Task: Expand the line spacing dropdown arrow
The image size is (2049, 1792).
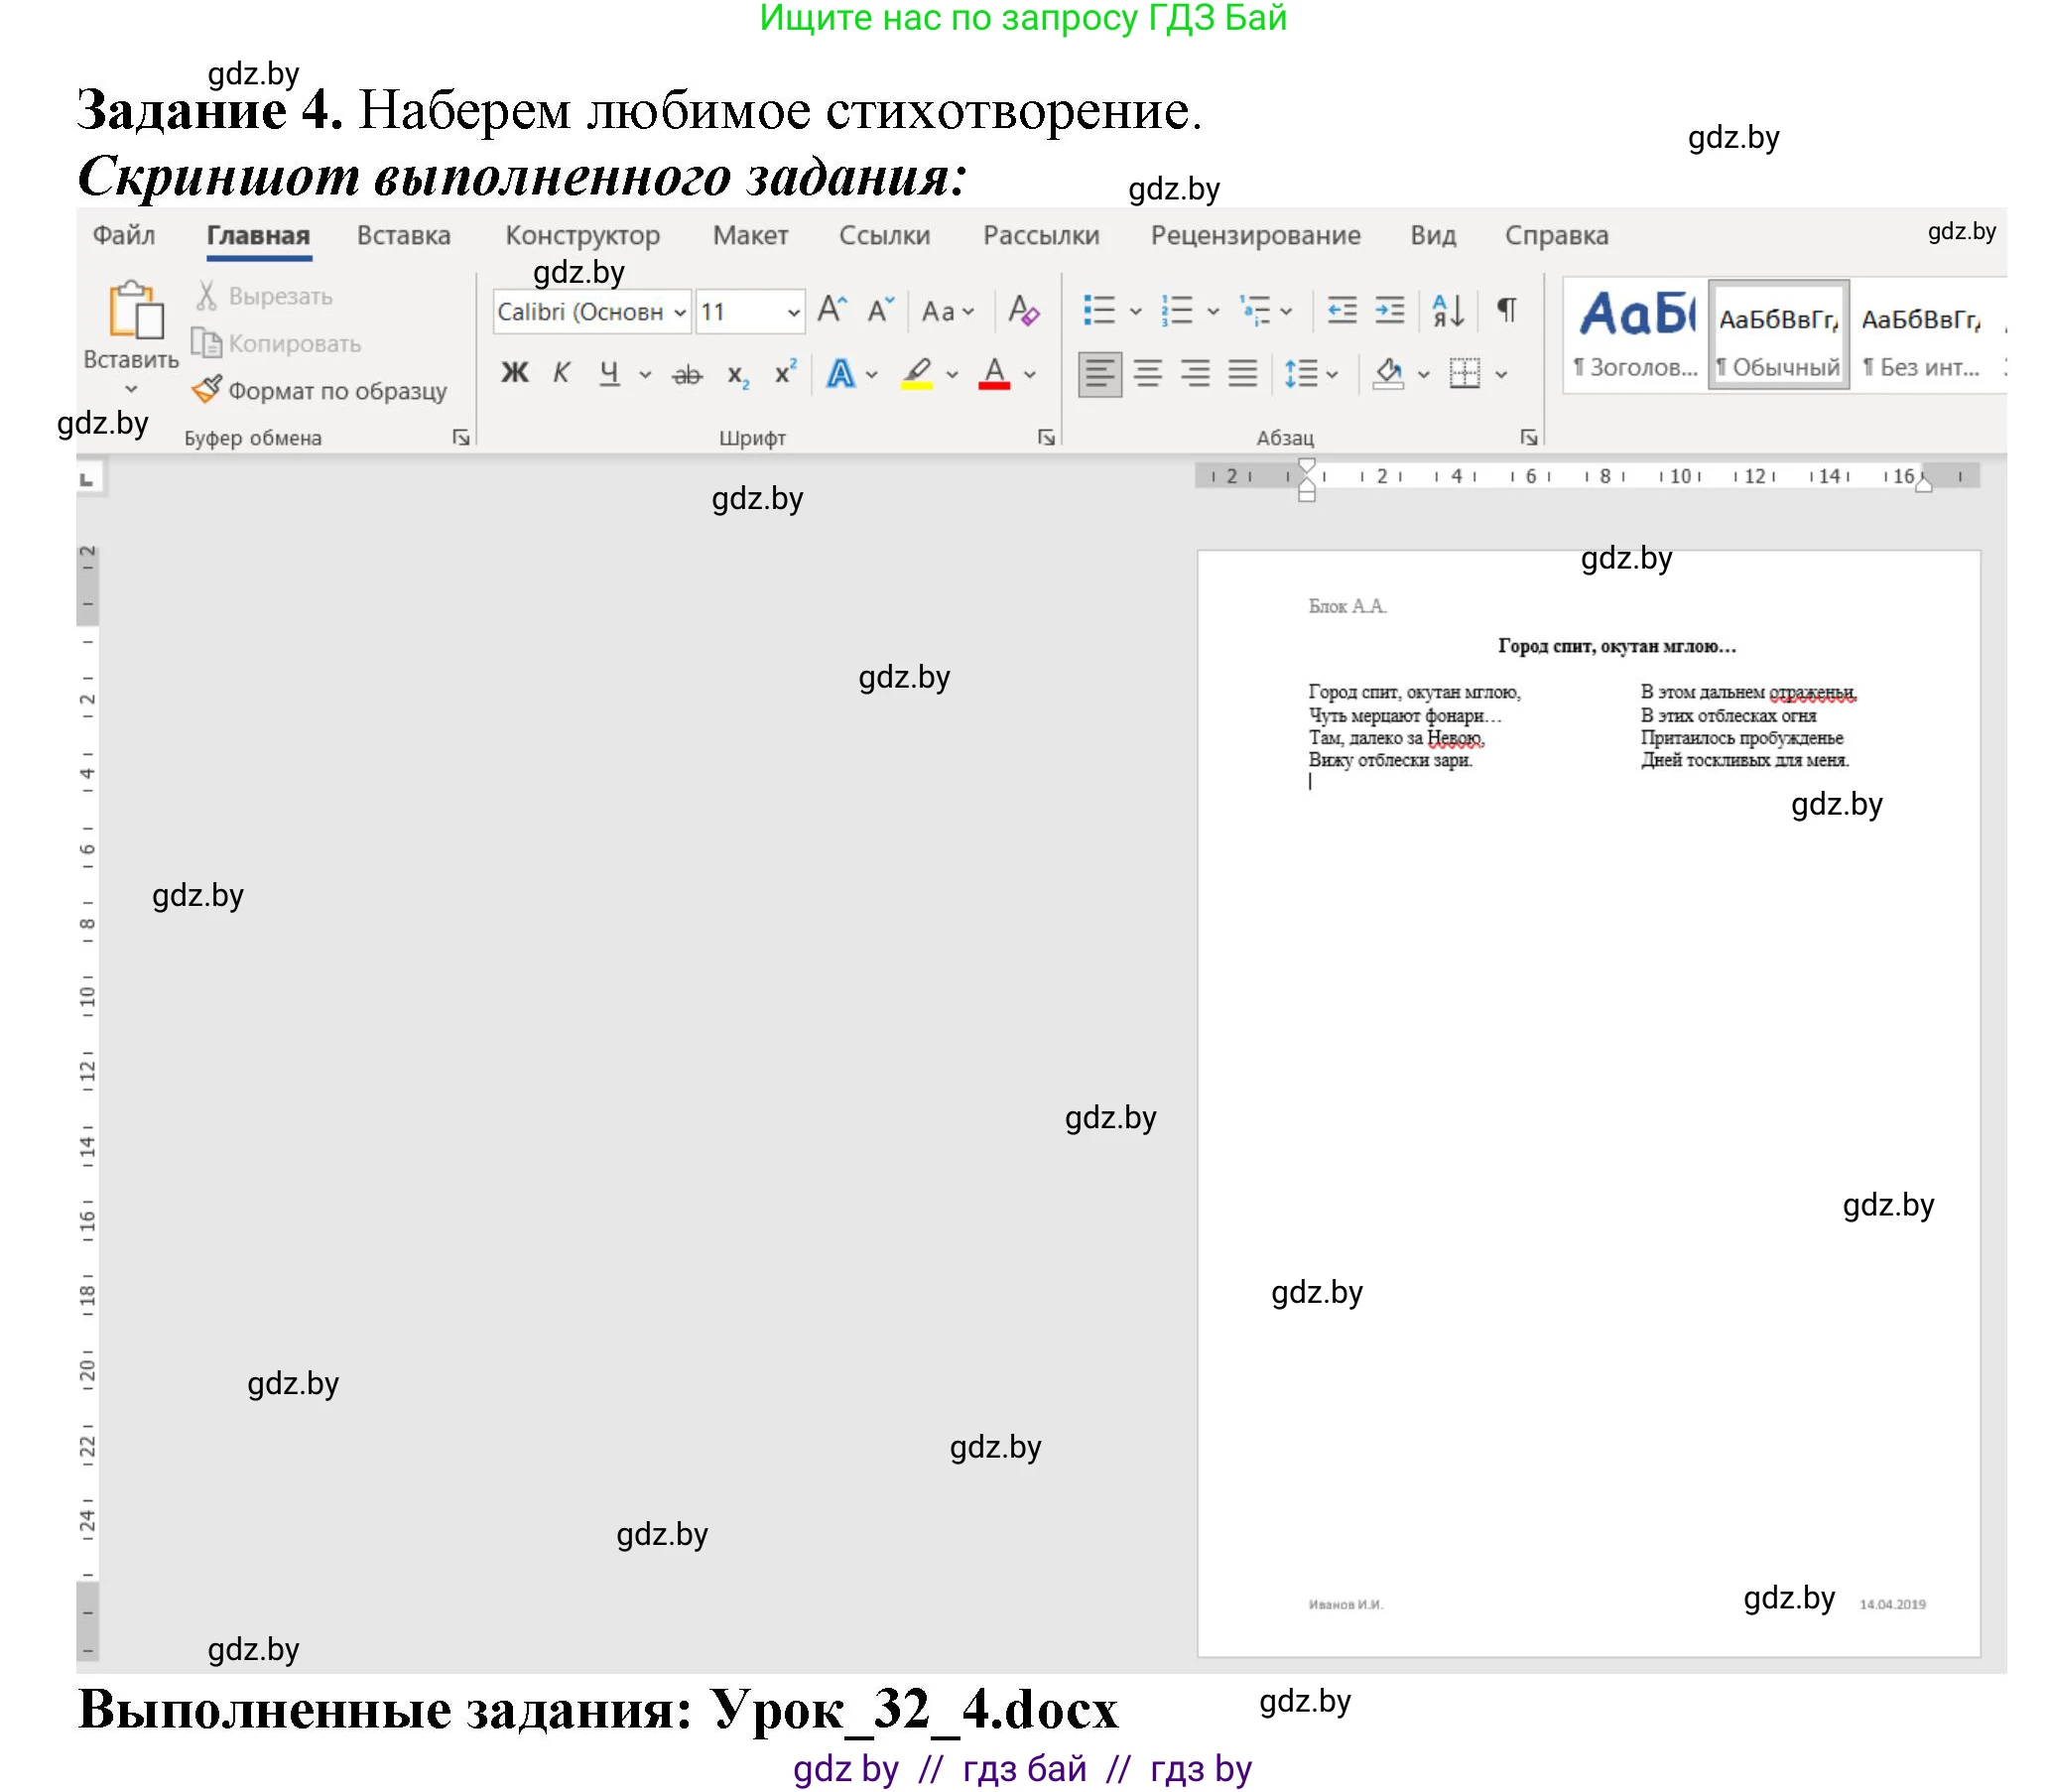Action: pyautogui.click(x=1332, y=375)
